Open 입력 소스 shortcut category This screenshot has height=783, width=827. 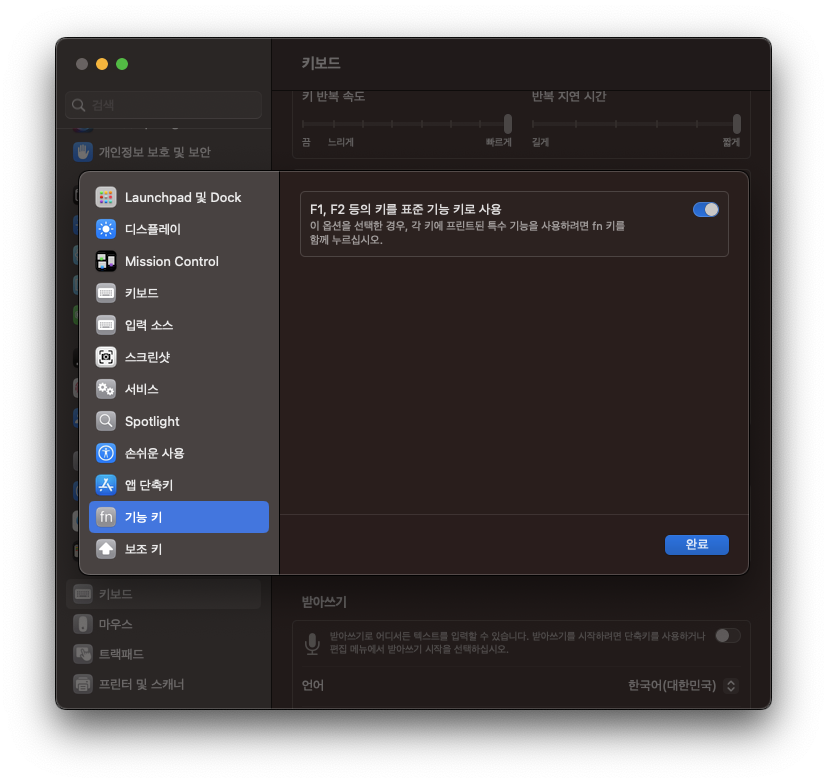click(x=179, y=325)
